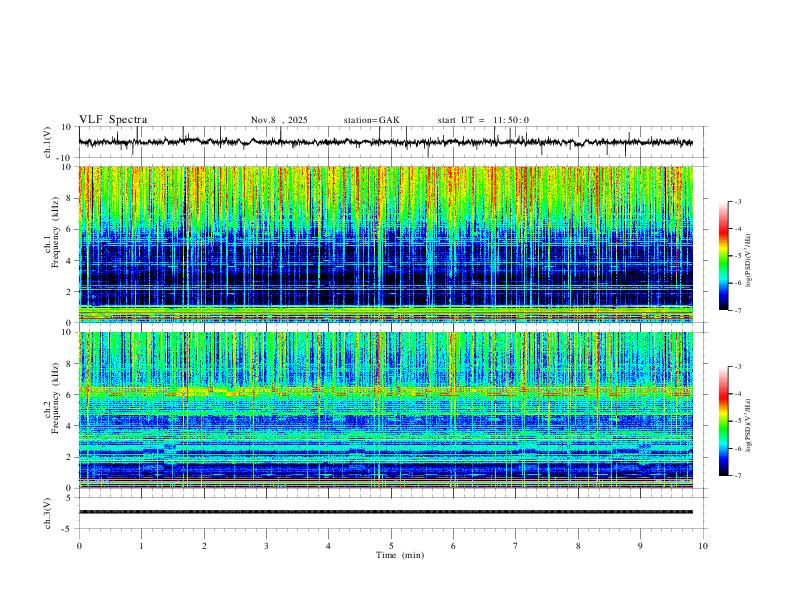Click the ch.1 voltage waveform trace
792x612 pixels.
[x=385, y=142]
